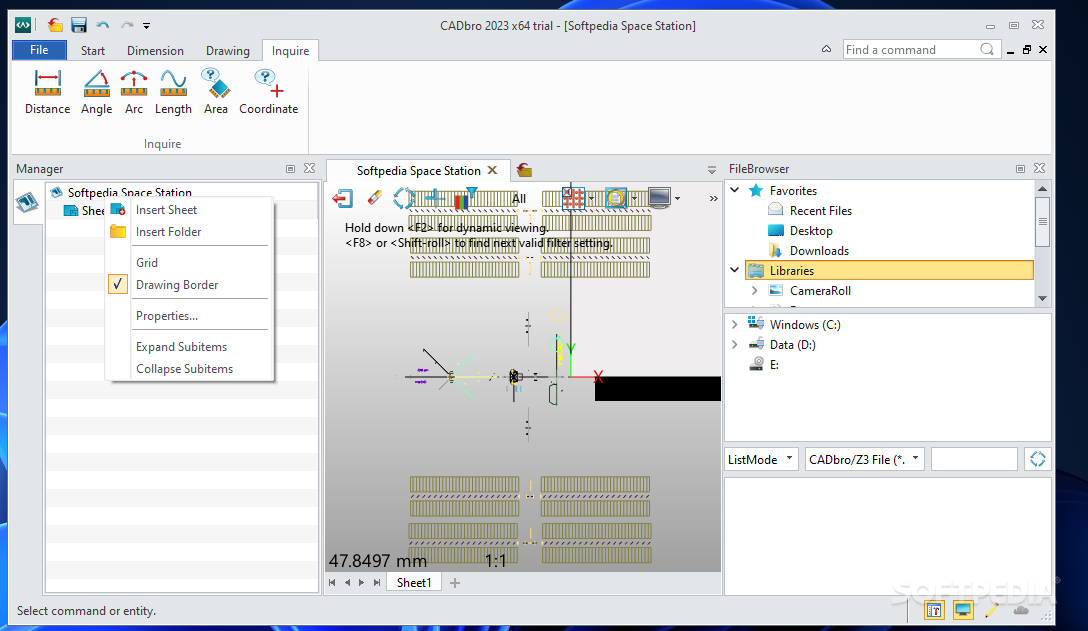This screenshot has width=1088, height=631.
Task: Click the open-file icon beside document tab
Action: [525, 170]
